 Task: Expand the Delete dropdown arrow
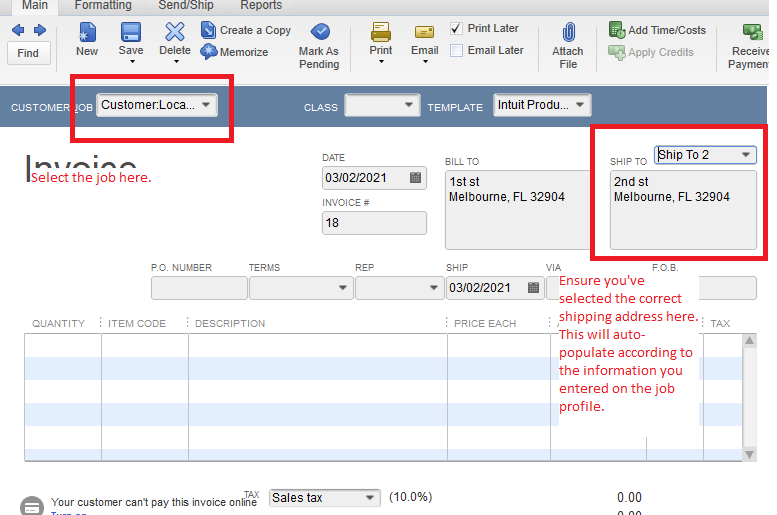coord(176,62)
